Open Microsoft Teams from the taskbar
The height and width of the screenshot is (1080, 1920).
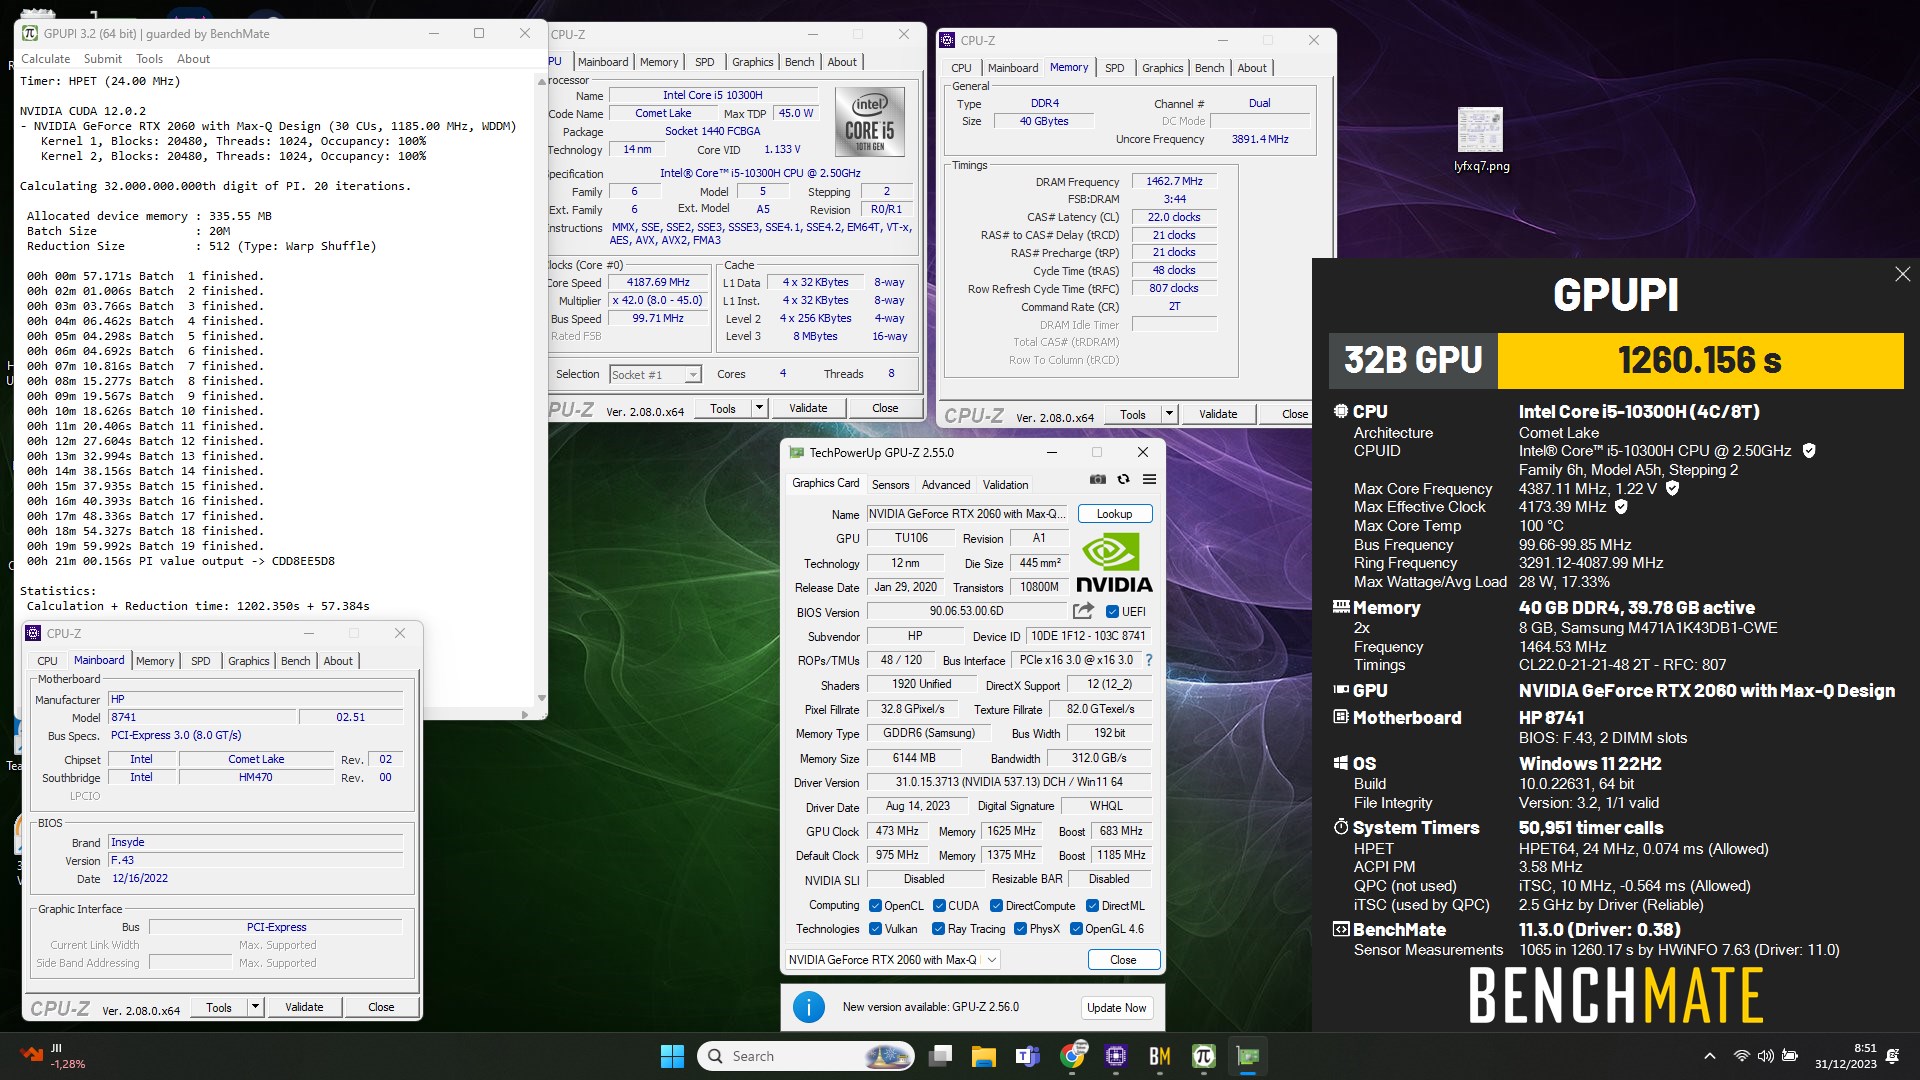tap(1027, 1056)
